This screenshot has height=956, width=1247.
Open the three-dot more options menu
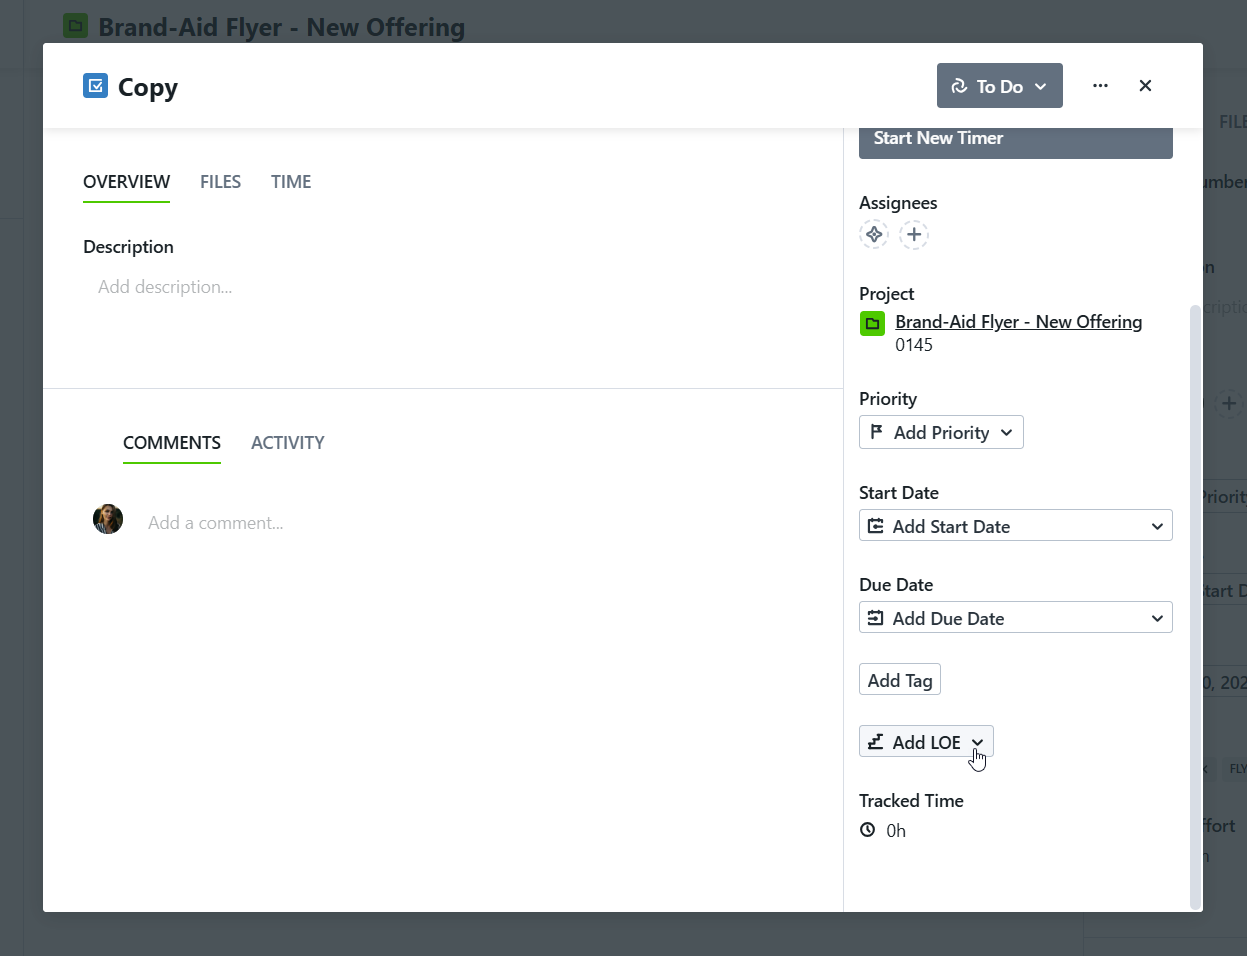pos(1100,86)
